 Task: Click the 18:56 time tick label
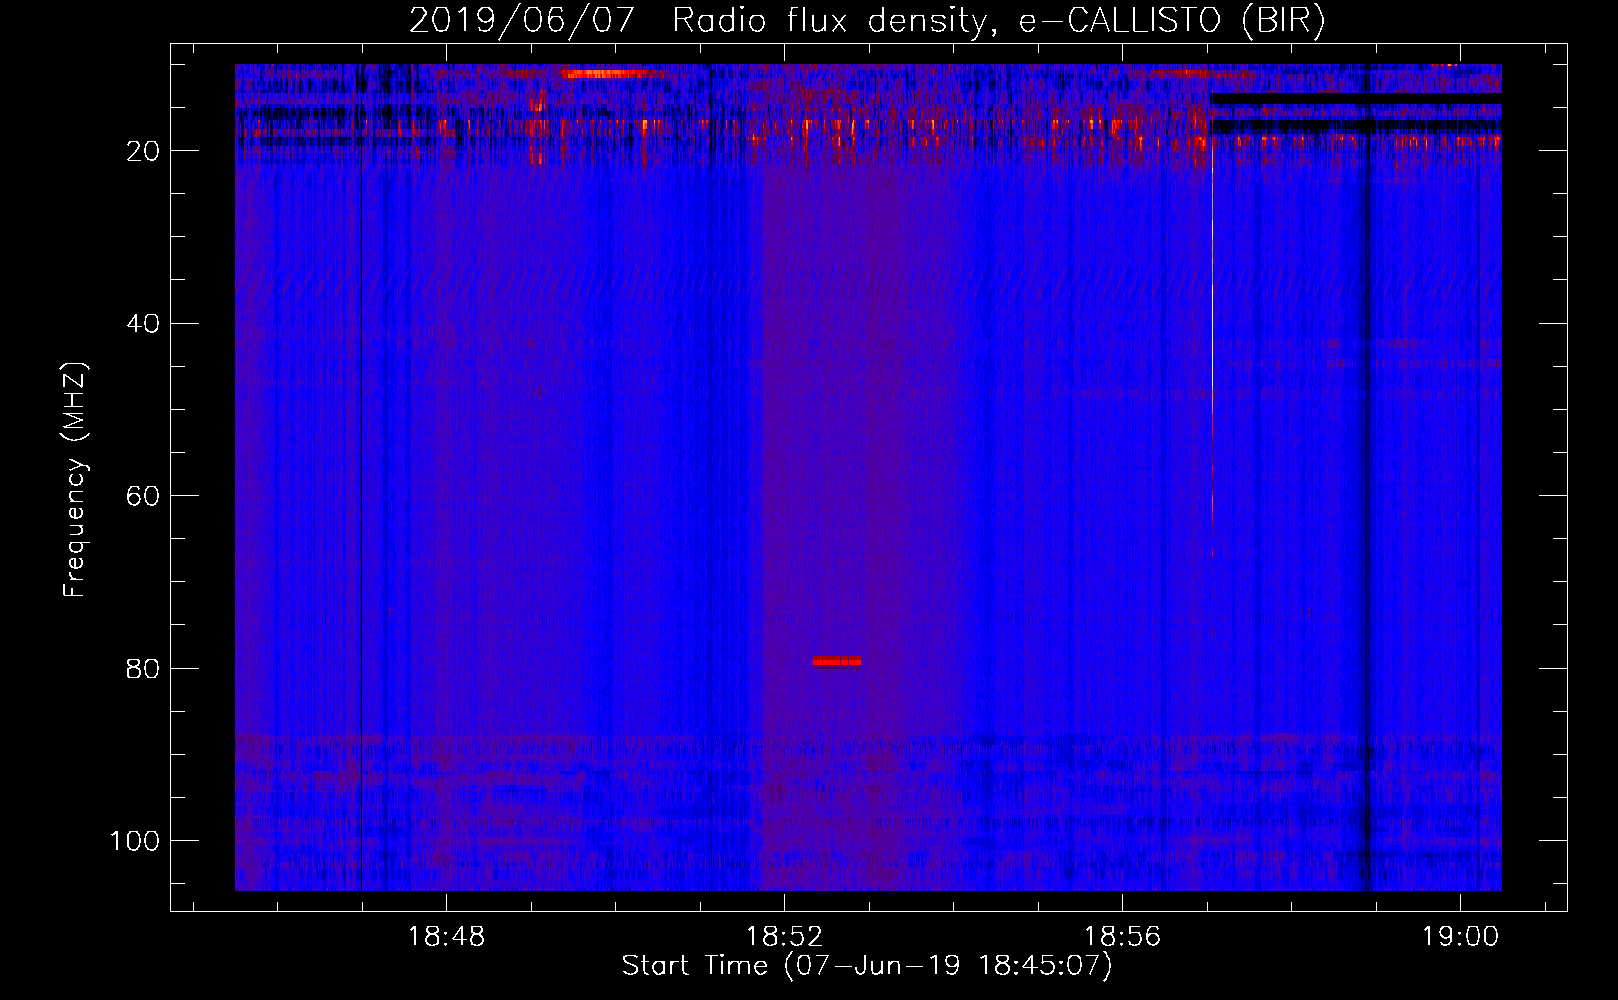click(x=1122, y=937)
